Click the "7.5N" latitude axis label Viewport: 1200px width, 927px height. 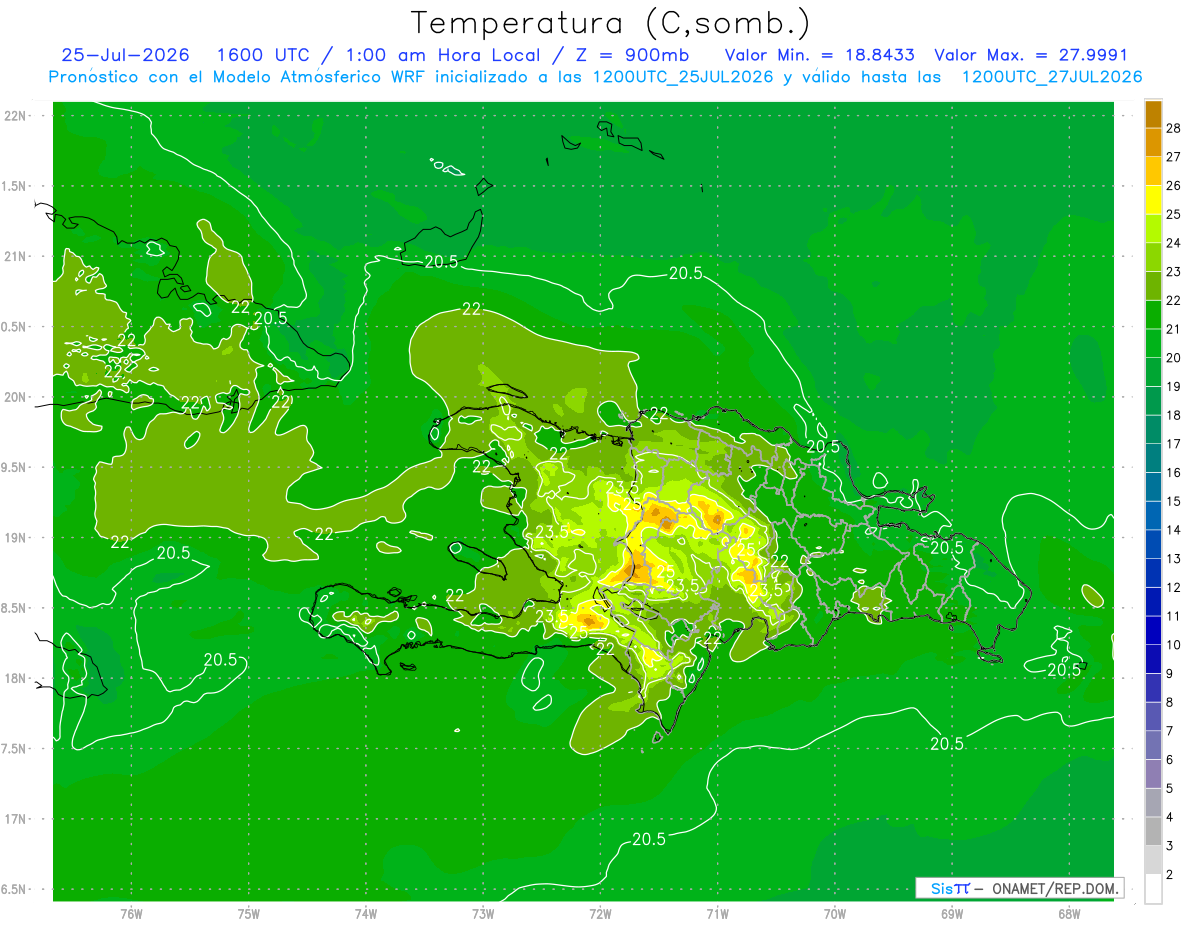14,749
